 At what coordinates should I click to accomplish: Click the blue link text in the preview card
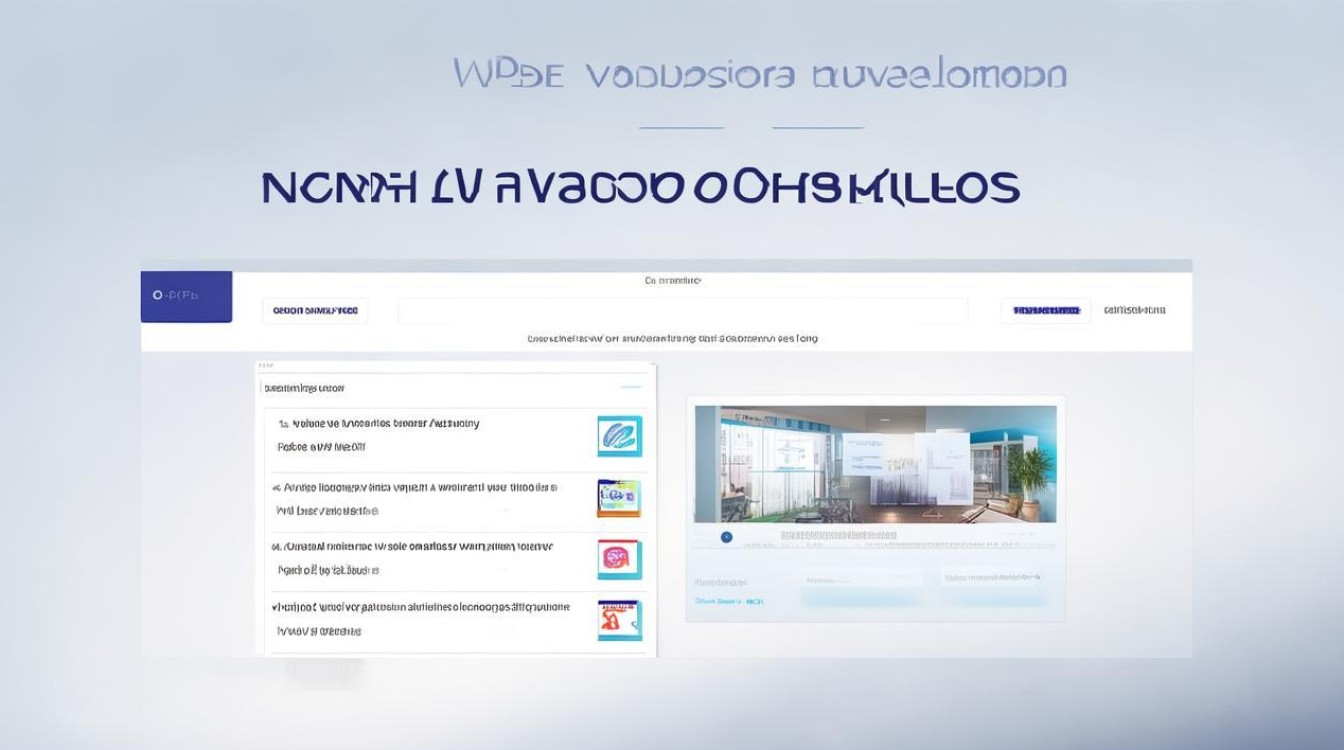click(729, 601)
